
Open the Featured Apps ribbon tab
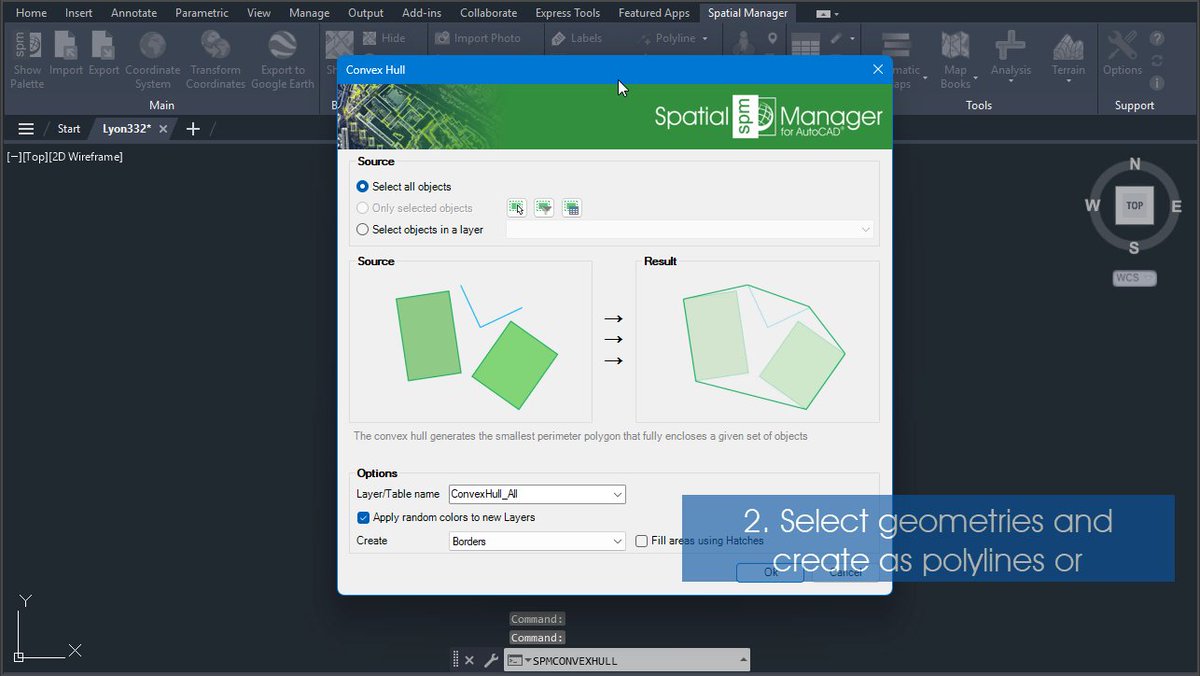coord(654,13)
